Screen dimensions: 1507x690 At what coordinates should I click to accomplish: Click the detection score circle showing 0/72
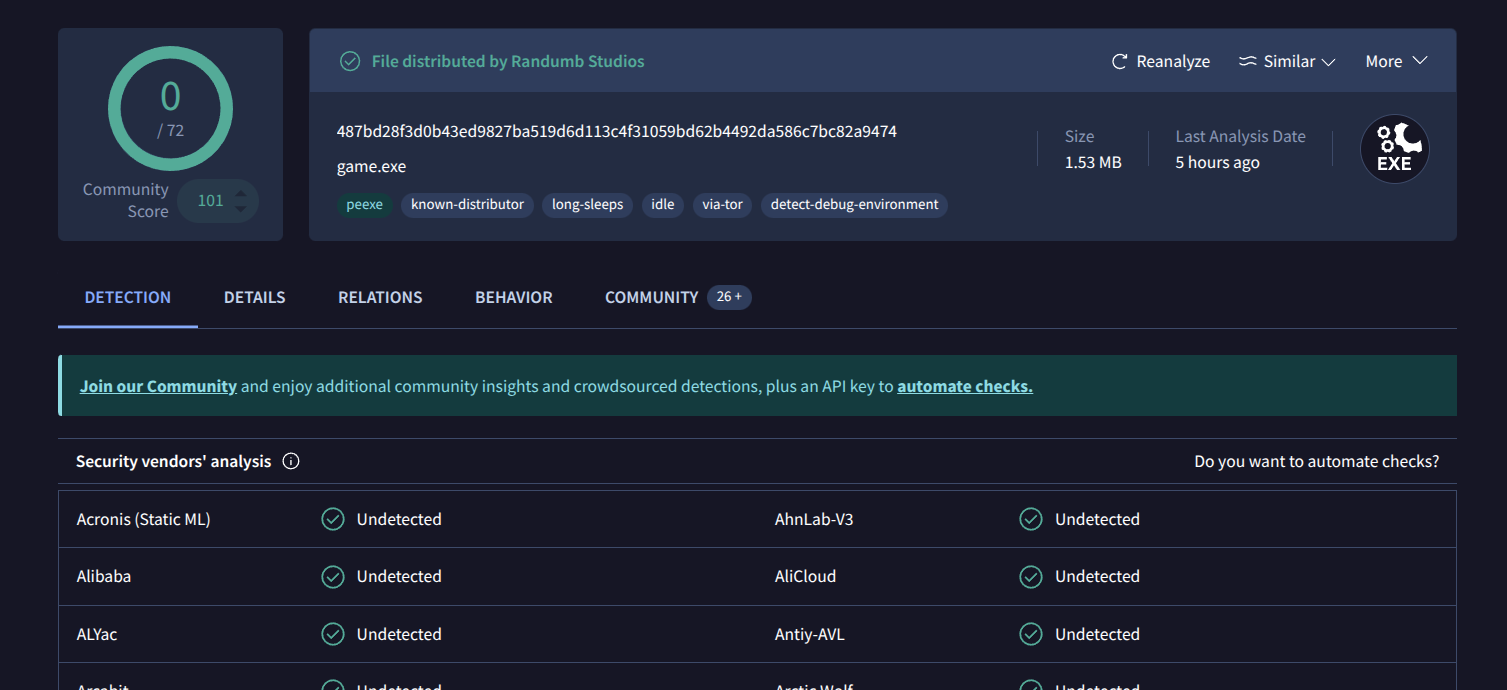coord(170,109)
